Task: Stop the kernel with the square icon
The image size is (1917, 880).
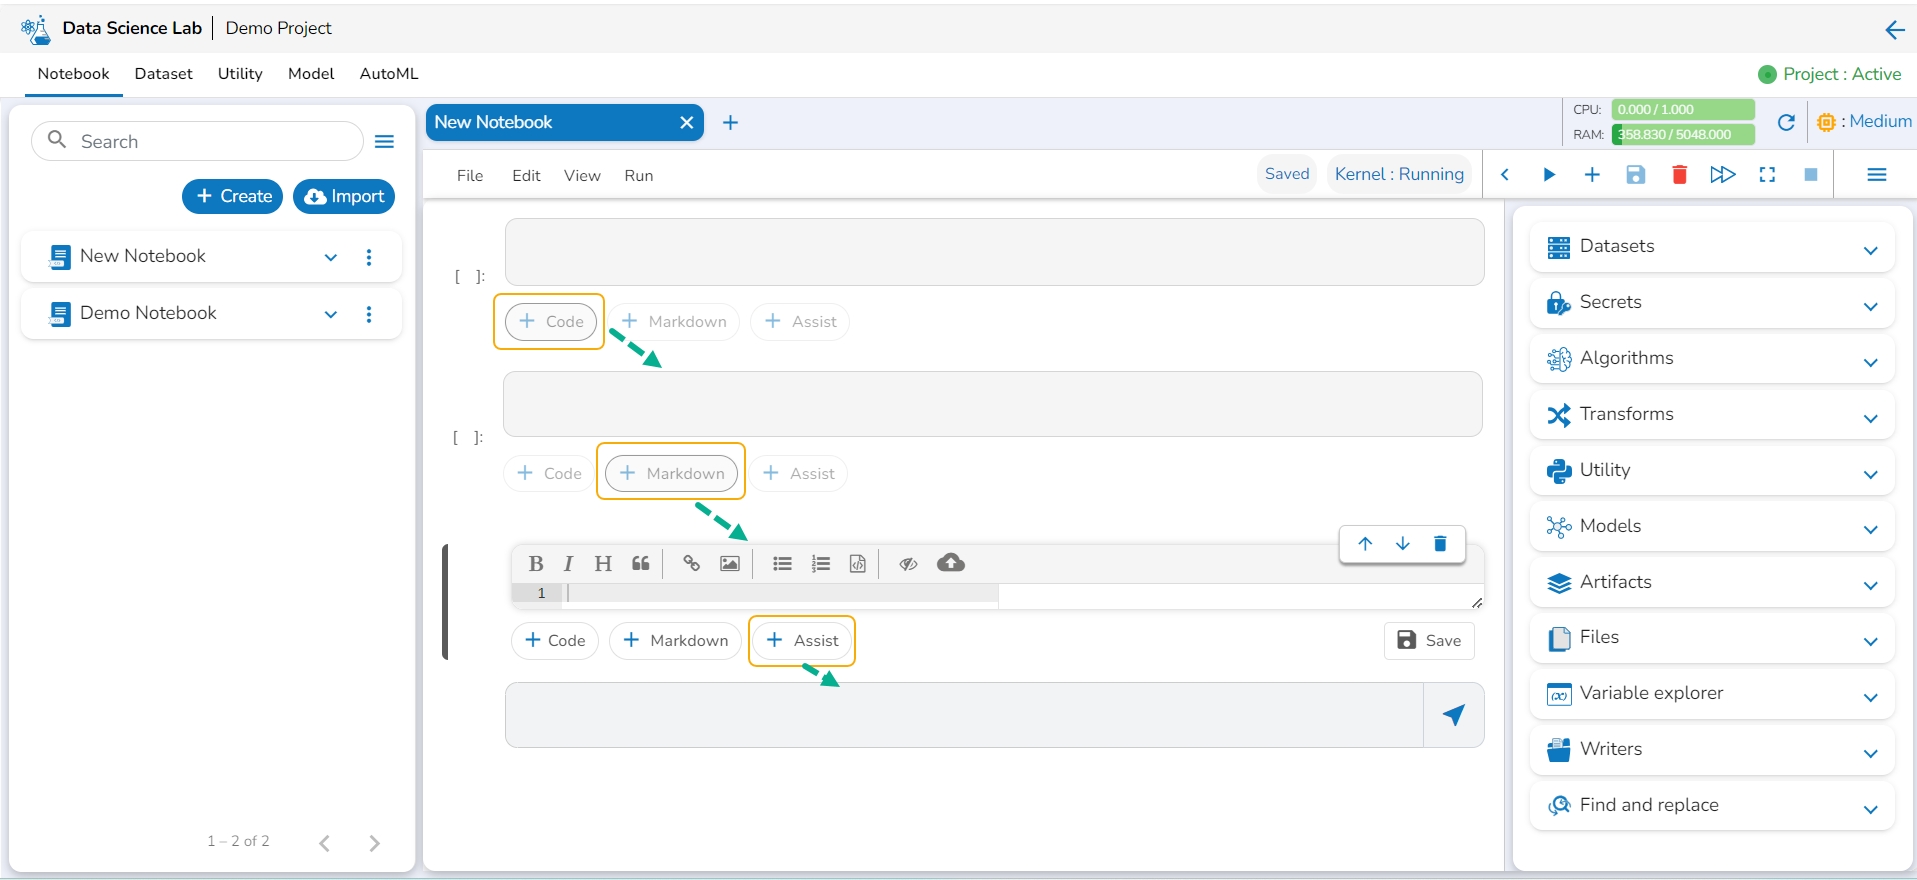Action: [x=1811, y=175]
